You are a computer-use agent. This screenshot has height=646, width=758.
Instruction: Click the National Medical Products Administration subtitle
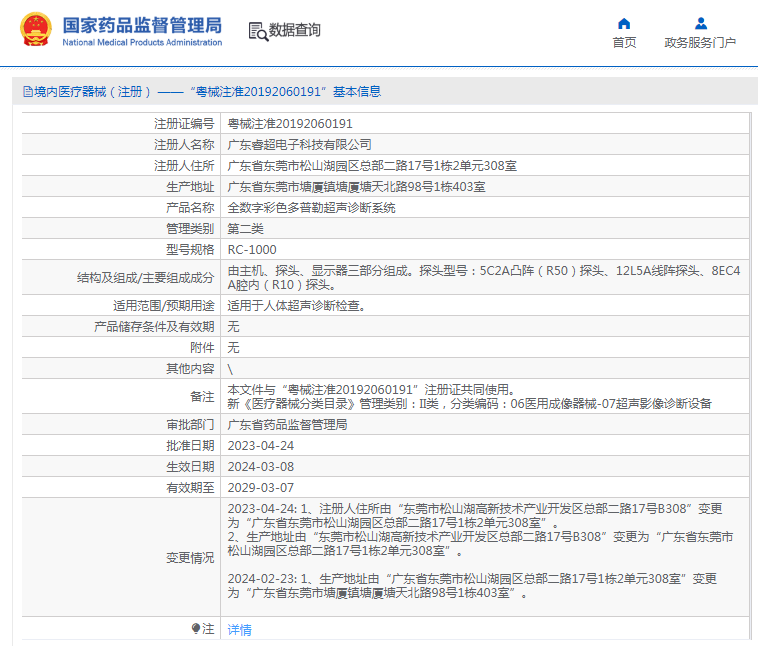tap(142, 43)
